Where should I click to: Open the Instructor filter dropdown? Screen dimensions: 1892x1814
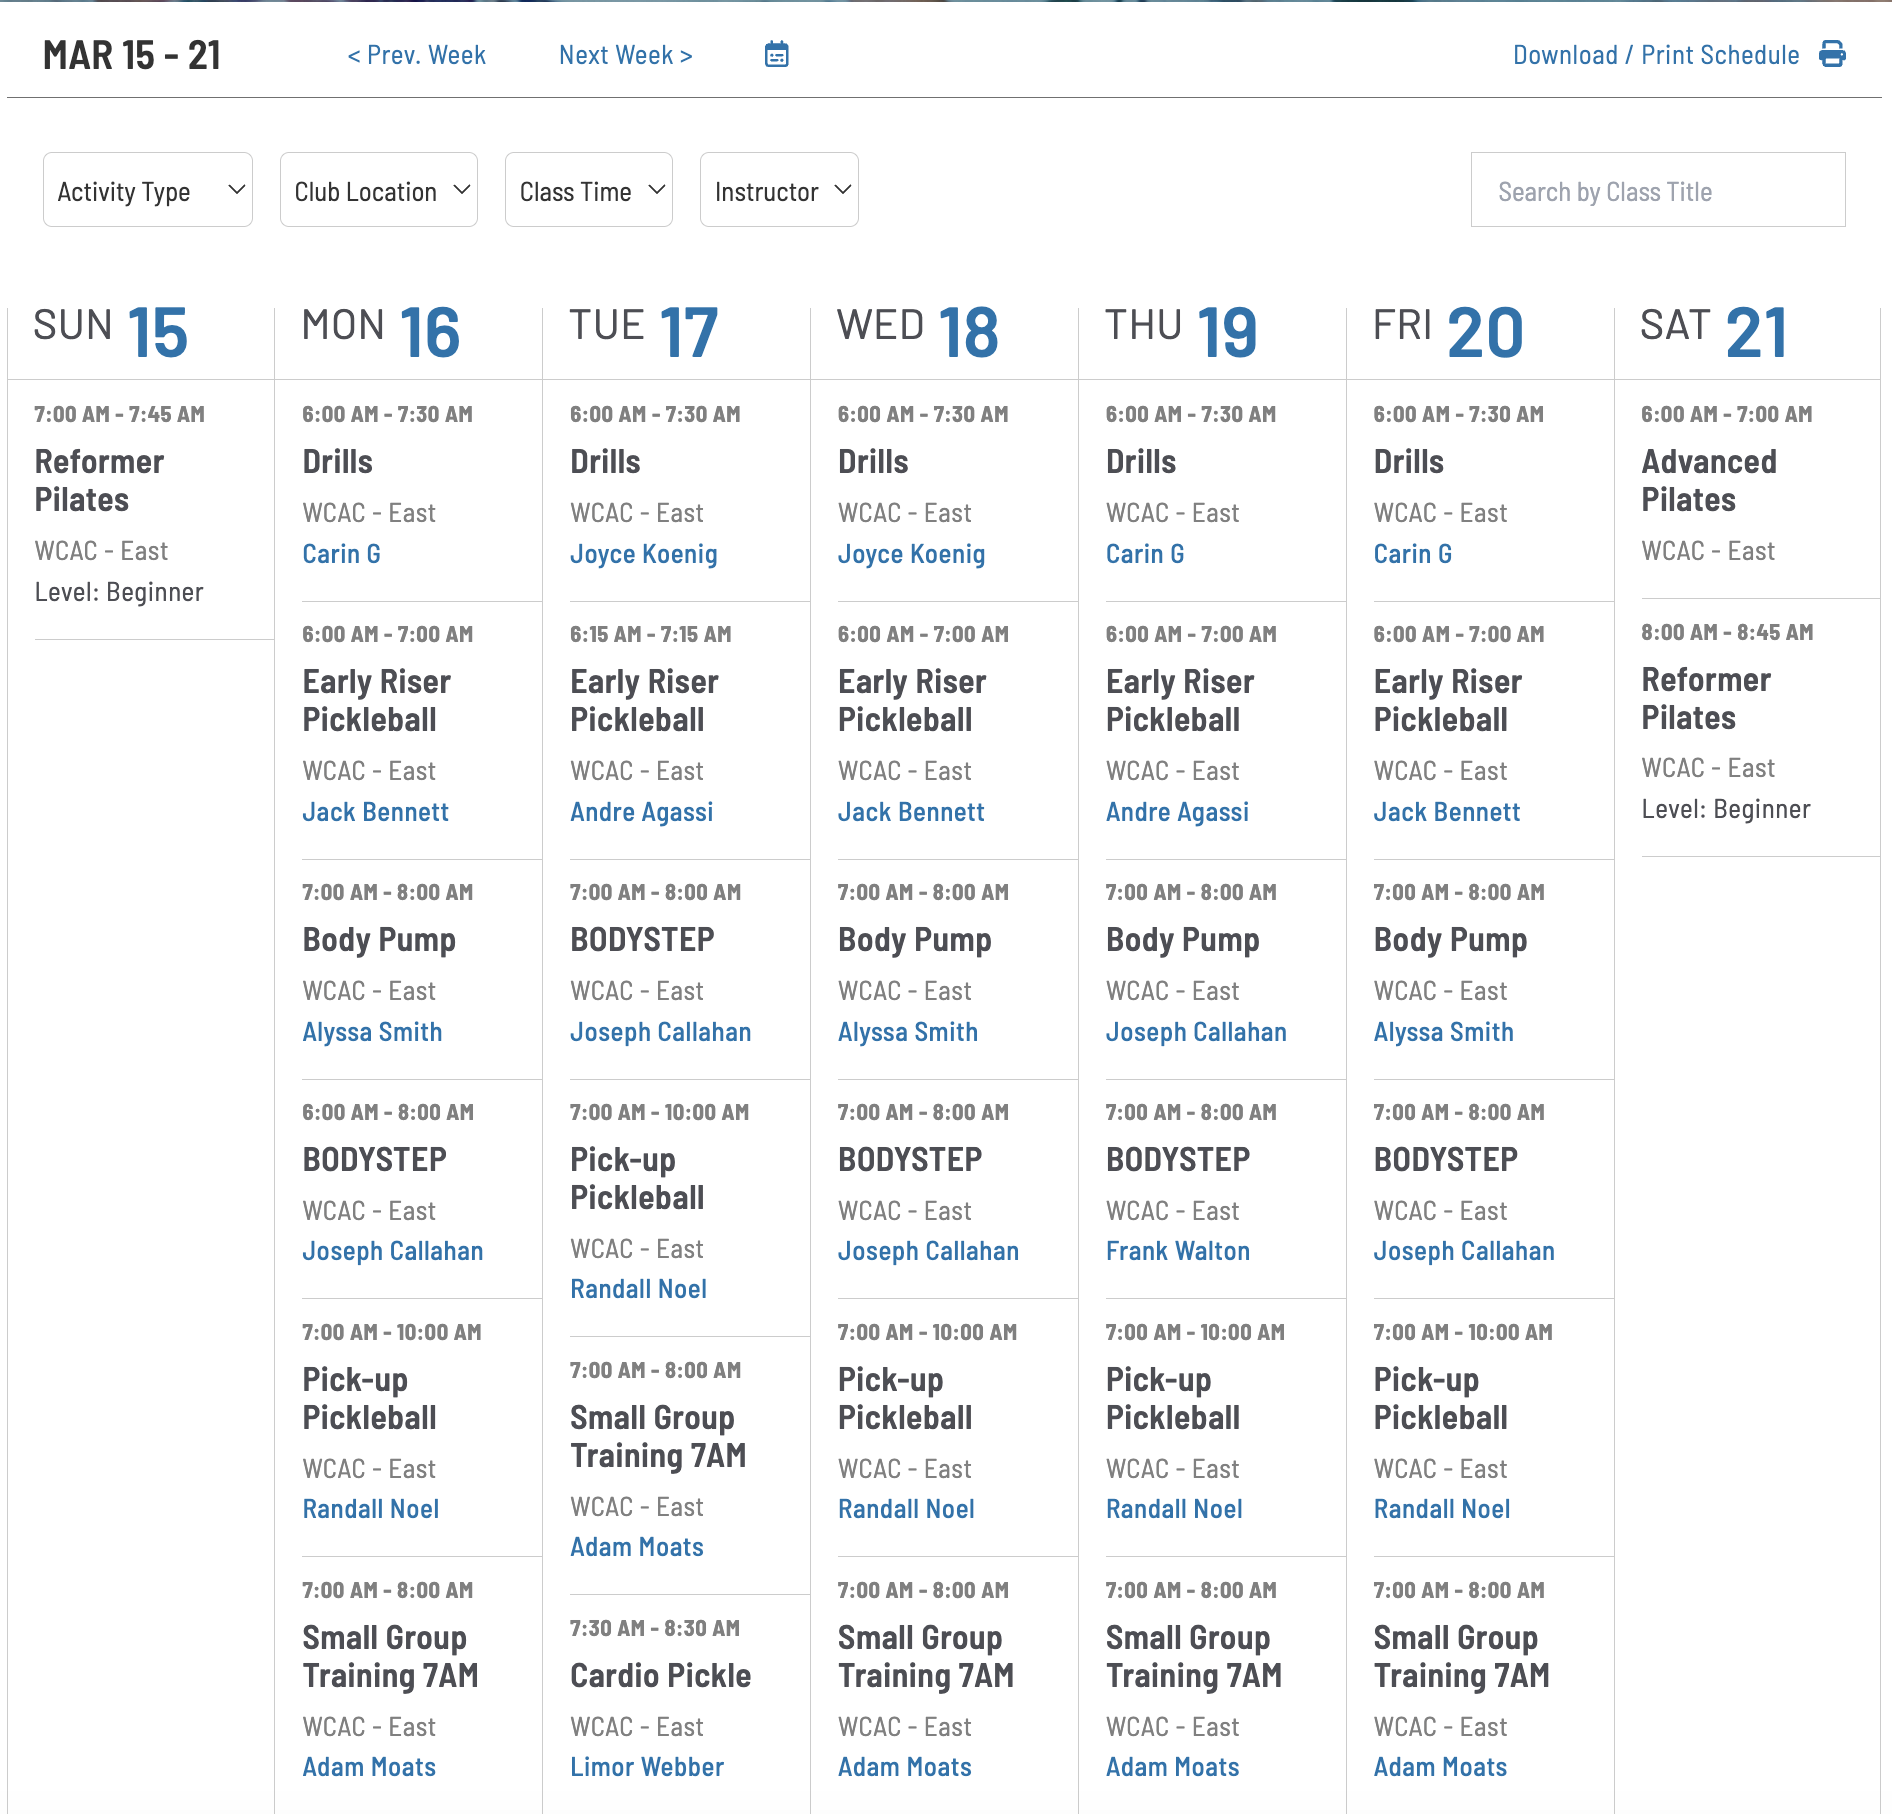click(x=778, y=190)
